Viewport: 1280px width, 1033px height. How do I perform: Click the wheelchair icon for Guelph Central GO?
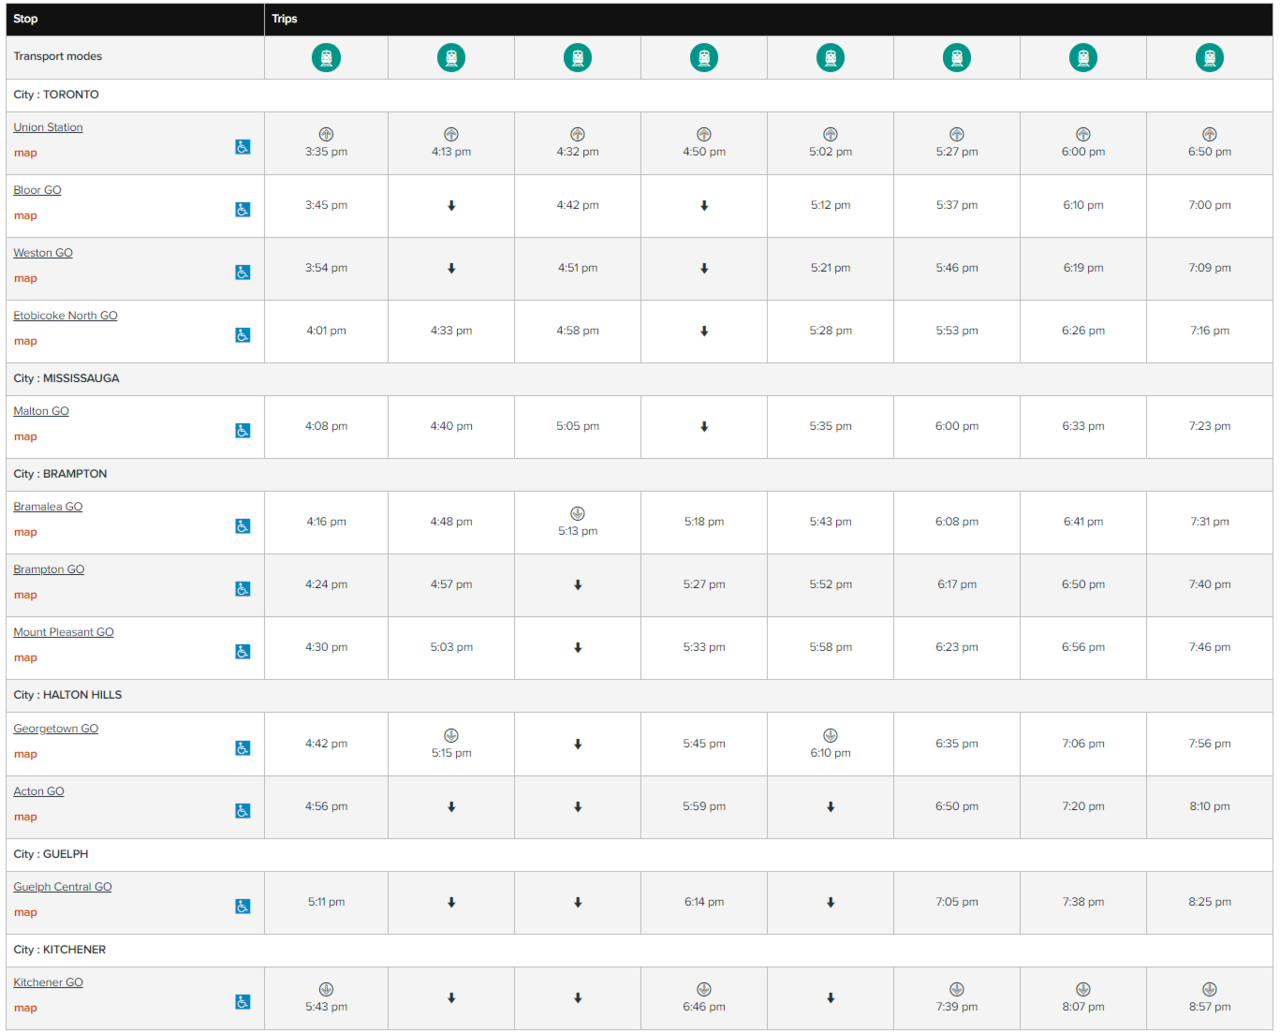243,907
